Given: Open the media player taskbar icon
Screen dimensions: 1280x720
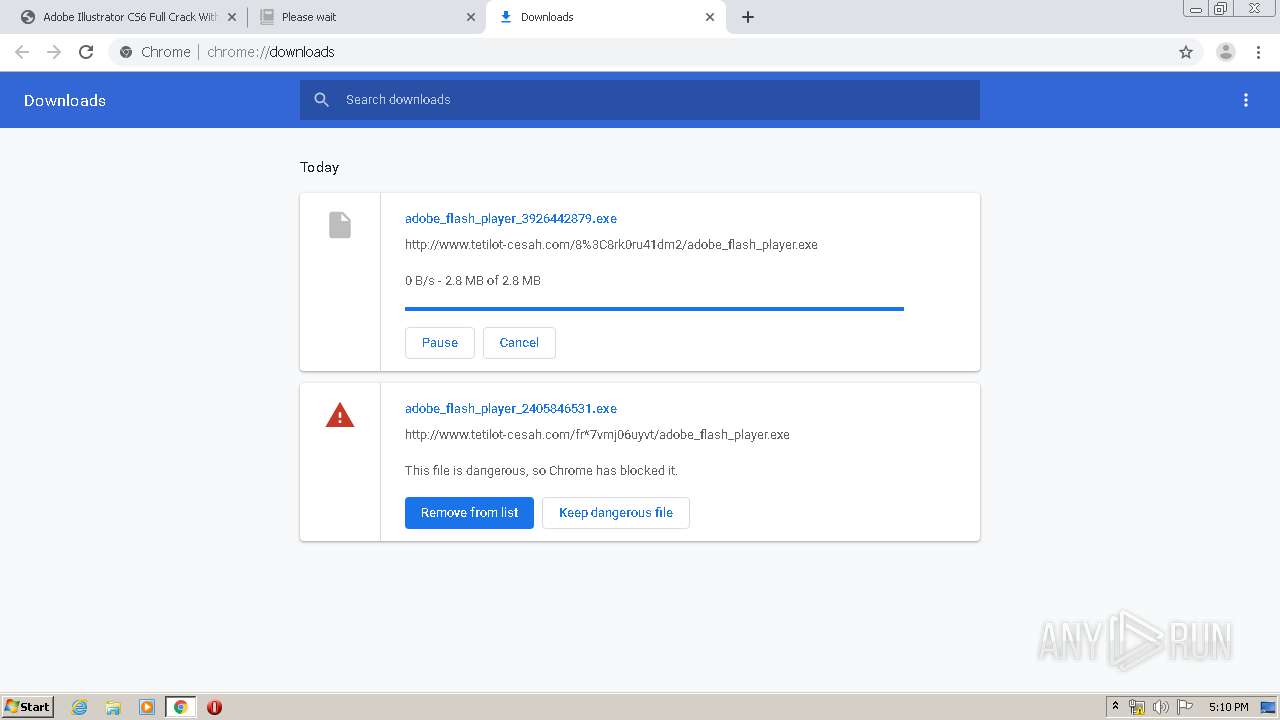Looking at the screenshot, I should [x=147, y=707].
